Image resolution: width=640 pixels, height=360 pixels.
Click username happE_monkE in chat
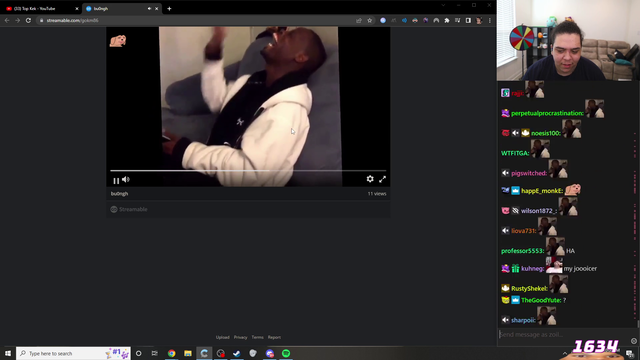coord(542,191)
